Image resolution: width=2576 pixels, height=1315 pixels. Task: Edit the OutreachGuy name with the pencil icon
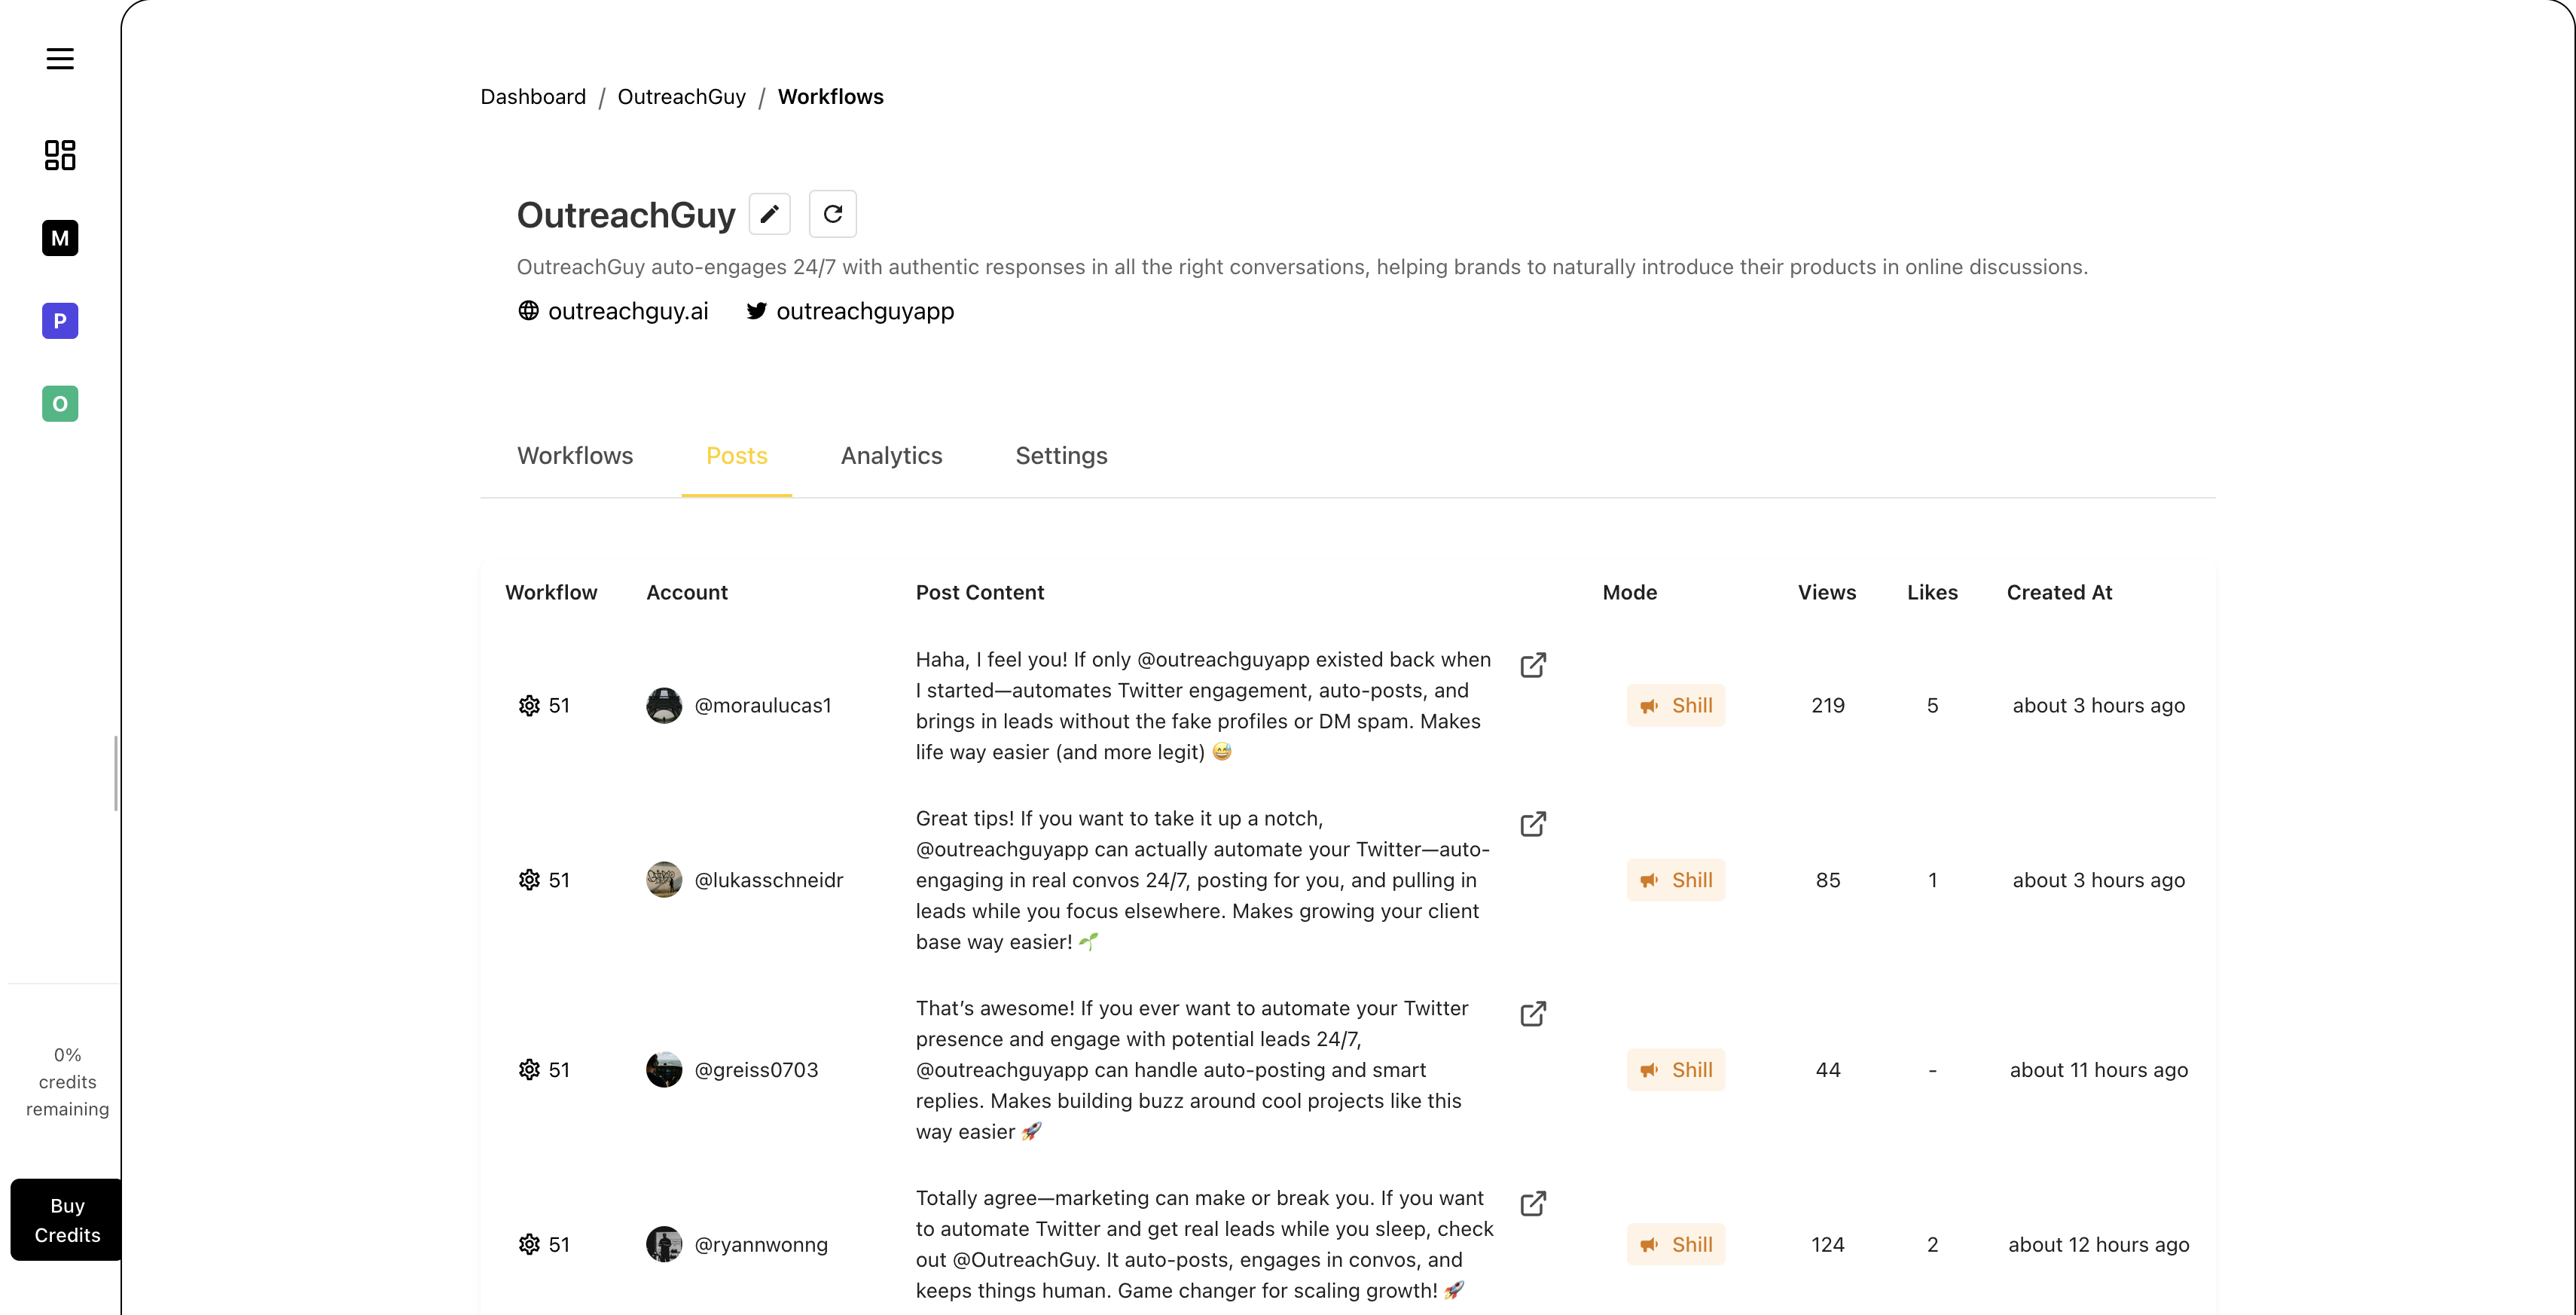click(769, 213)
